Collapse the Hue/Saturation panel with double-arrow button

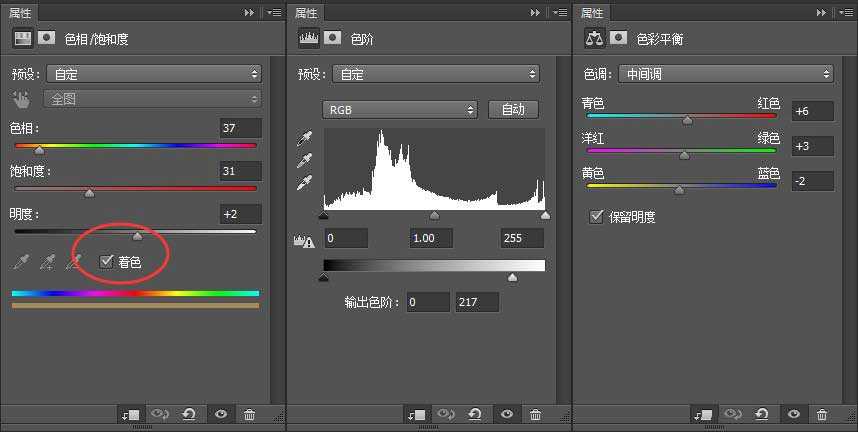pyautogui.click(x=249, y=13)
